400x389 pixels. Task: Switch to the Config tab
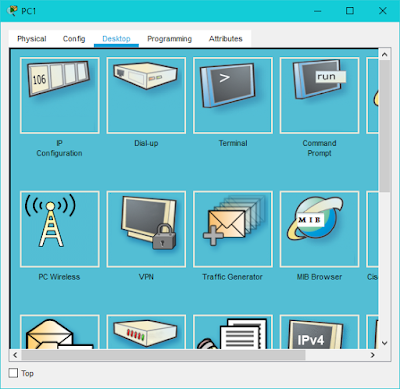74,39
